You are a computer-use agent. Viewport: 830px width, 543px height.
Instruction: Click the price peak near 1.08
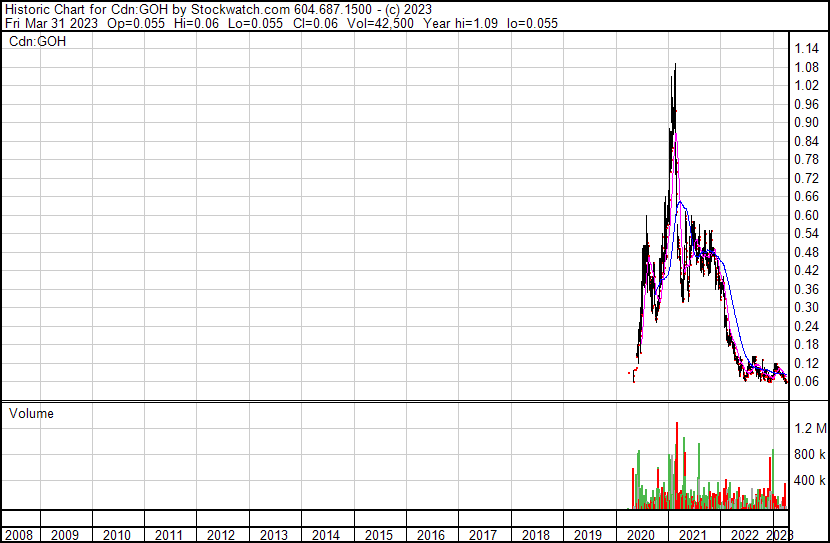[675, 67]
